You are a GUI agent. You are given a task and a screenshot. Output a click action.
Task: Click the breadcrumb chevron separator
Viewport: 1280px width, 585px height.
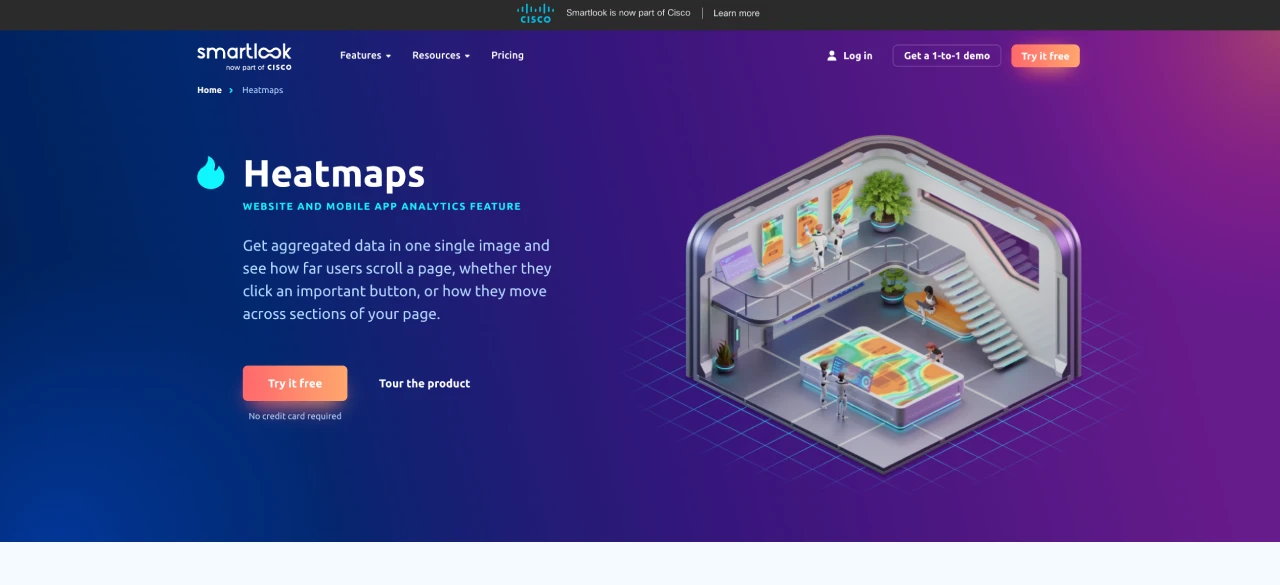click(231, 90)
